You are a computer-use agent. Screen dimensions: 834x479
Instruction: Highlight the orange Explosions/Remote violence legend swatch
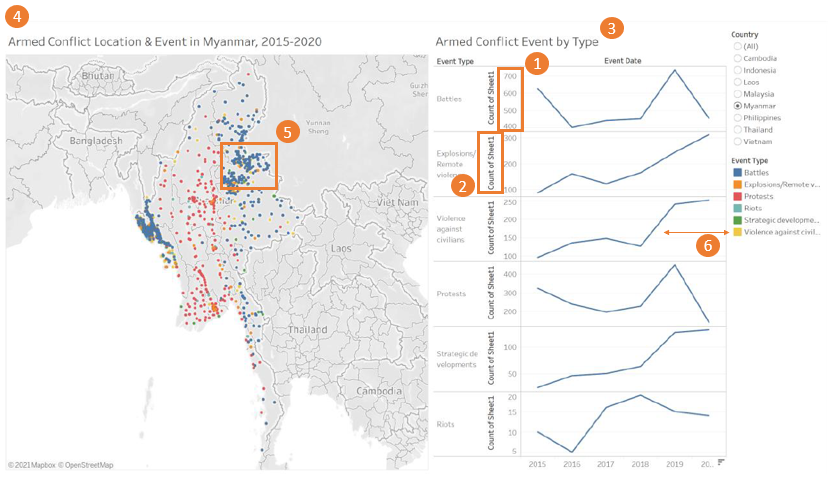(x=737, y=185)
